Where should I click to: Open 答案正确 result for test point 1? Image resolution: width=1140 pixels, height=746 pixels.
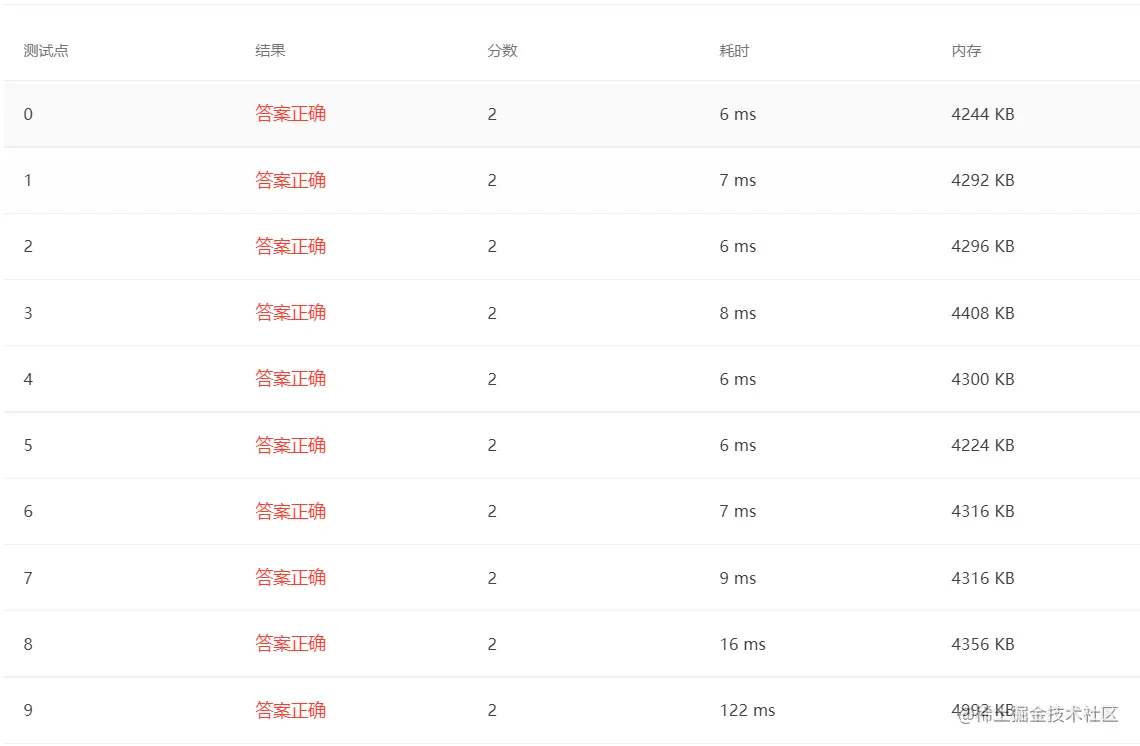click(290, 180)
